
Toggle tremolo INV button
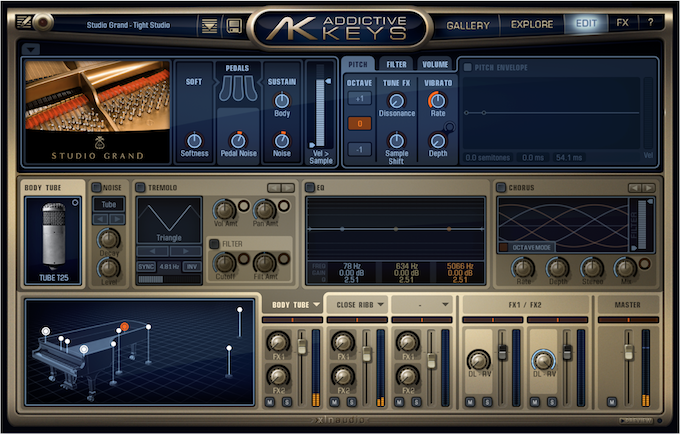tap(192, 266)
